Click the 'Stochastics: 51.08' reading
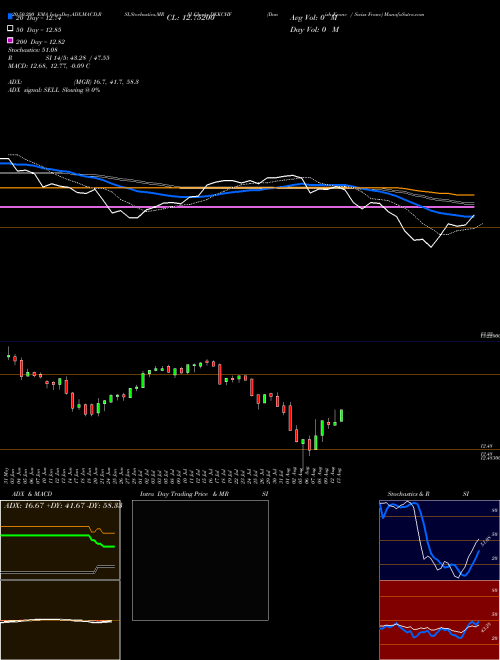Viewport: 500px width, 660px height. tap(33, 50)
